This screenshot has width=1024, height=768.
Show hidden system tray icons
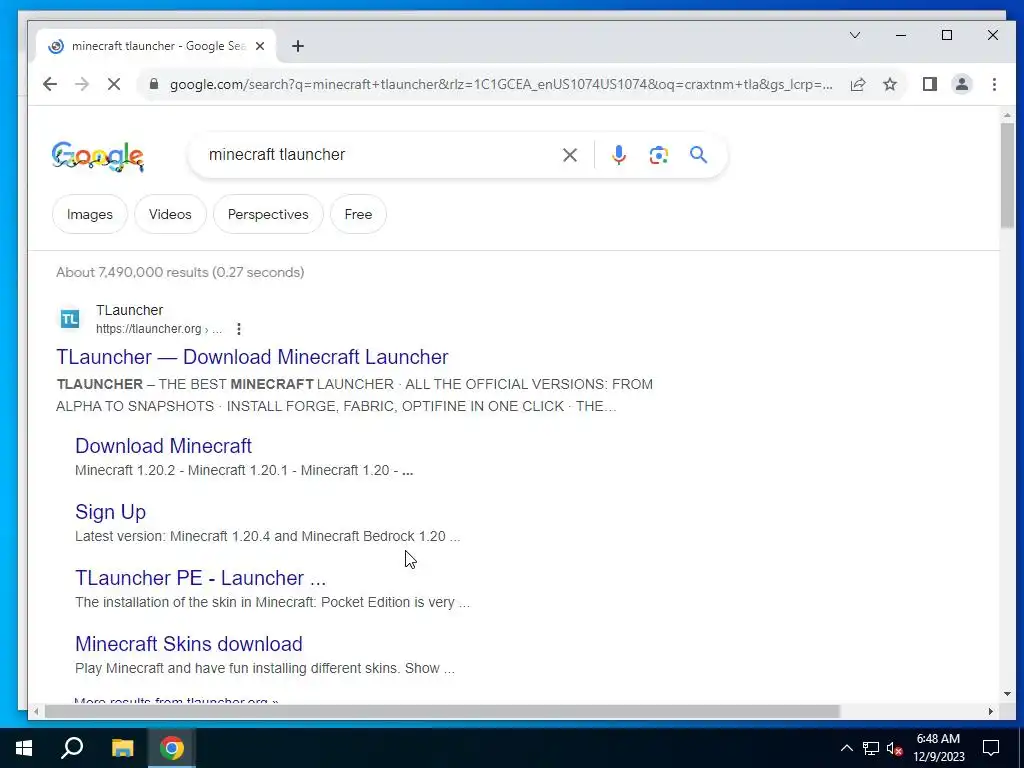846,748
